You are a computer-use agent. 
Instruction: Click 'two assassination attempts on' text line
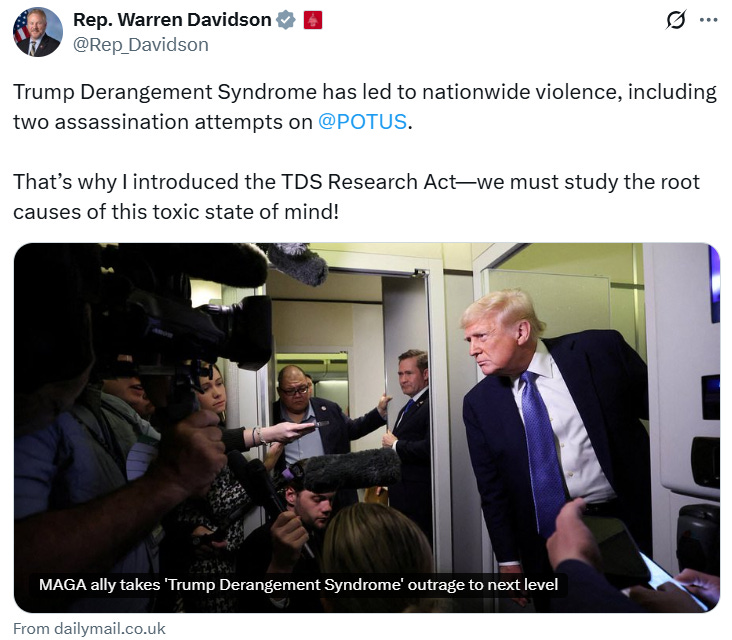(x=163, y=122)
